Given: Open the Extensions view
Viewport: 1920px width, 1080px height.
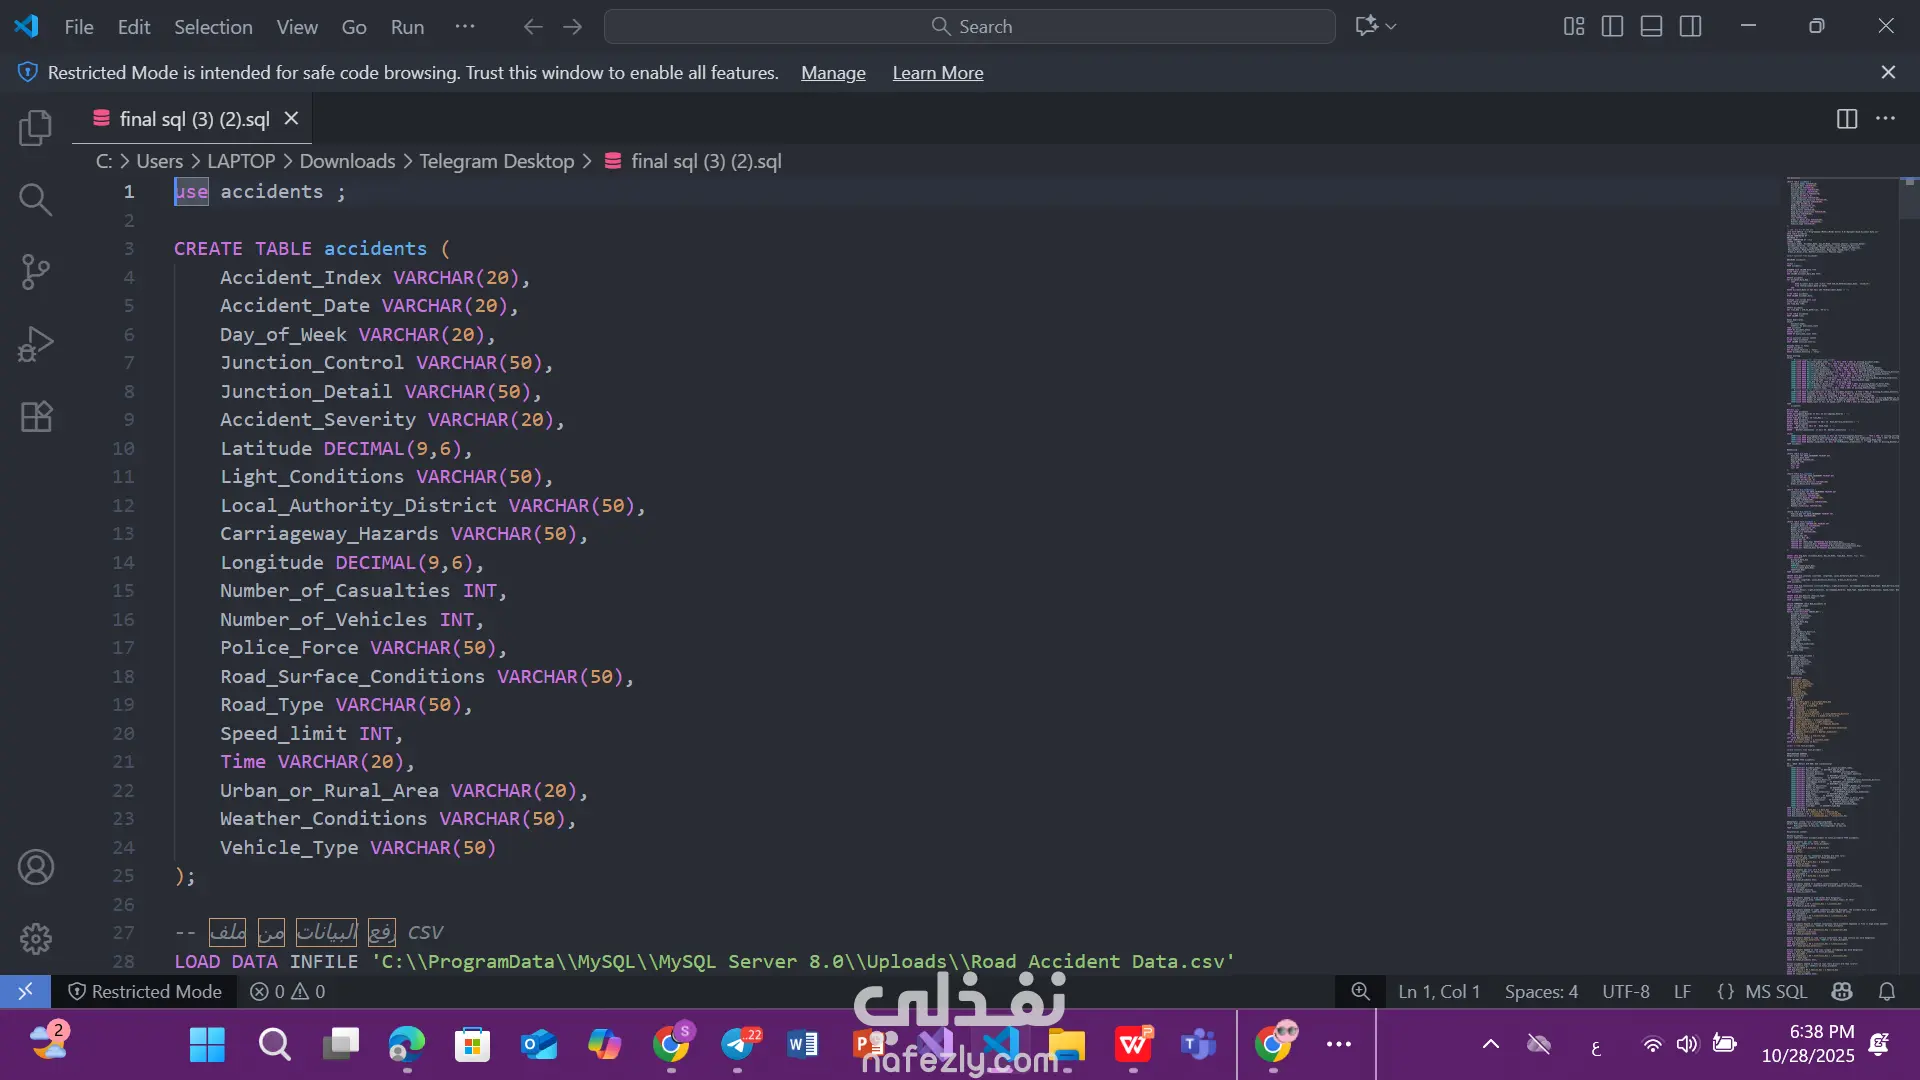Looking at the screenshot, I should (x=35, y=416).
